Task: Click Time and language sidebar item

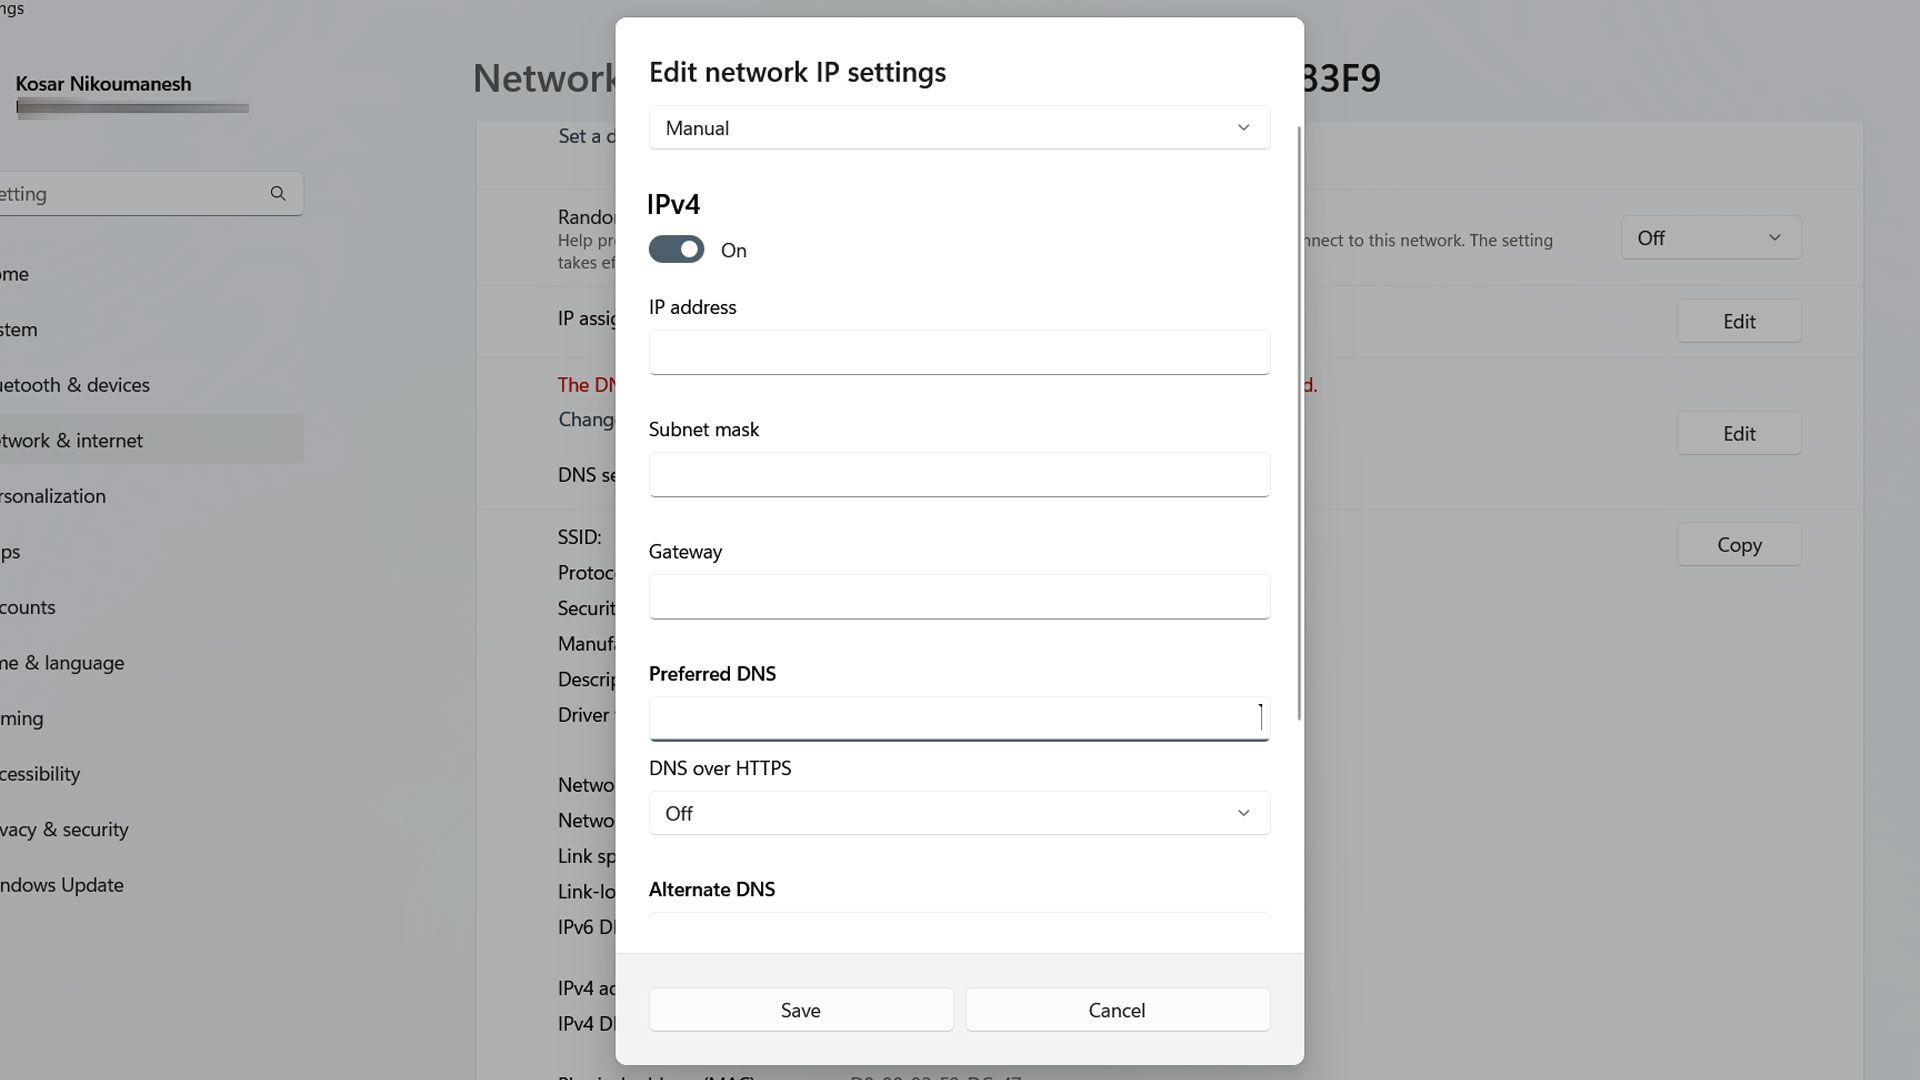Action: (62, 661)
